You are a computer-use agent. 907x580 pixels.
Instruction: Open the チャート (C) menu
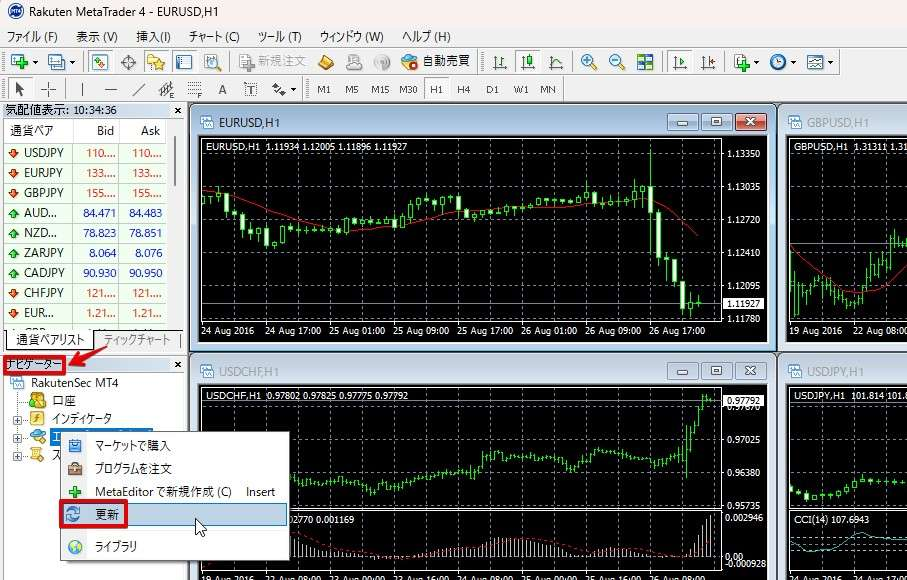pos(214,36)
